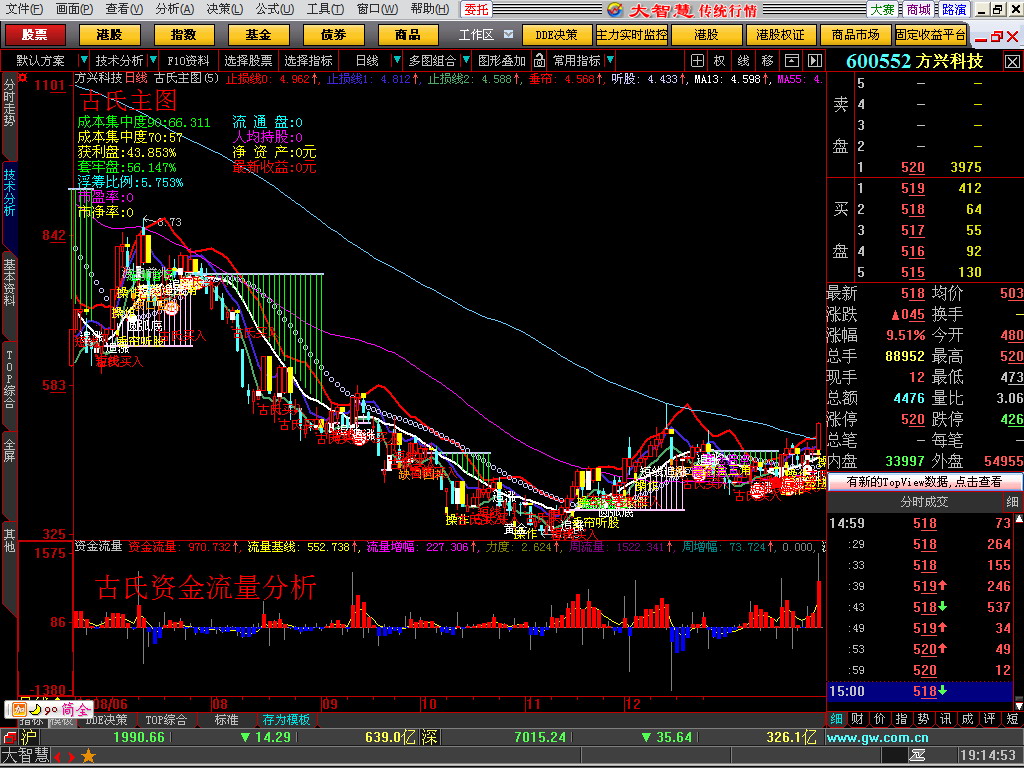Click the 大赛 button at top right
Image resolution: width=1024 pixels, height=768 pixels.
pos(883,9)
